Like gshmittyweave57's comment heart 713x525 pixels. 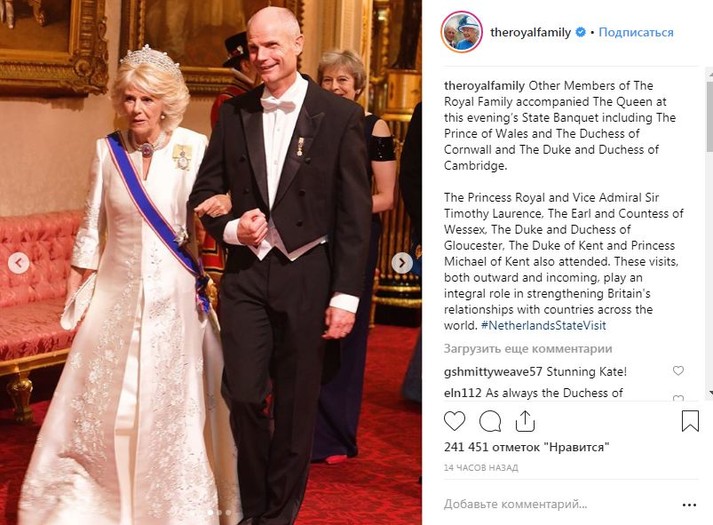pos(678,371)
